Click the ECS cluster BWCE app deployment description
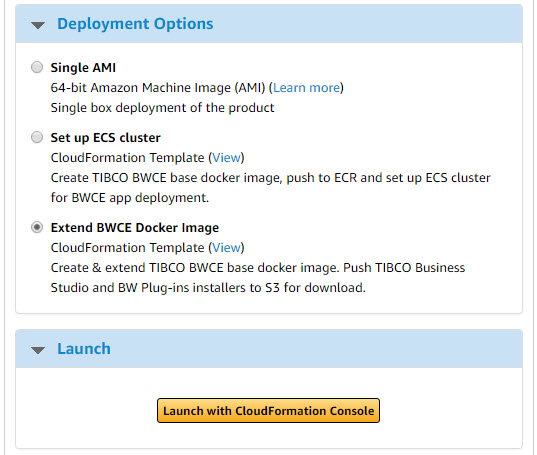 pos(271,188)
